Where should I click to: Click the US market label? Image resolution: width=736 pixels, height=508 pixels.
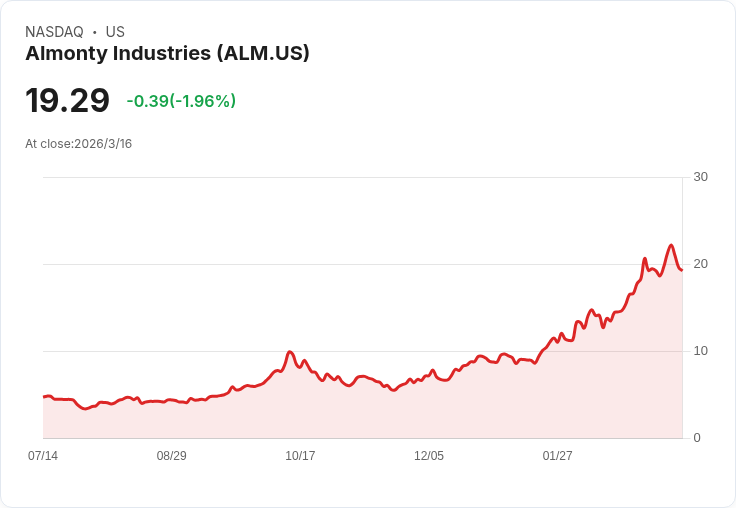click(115, 32)
